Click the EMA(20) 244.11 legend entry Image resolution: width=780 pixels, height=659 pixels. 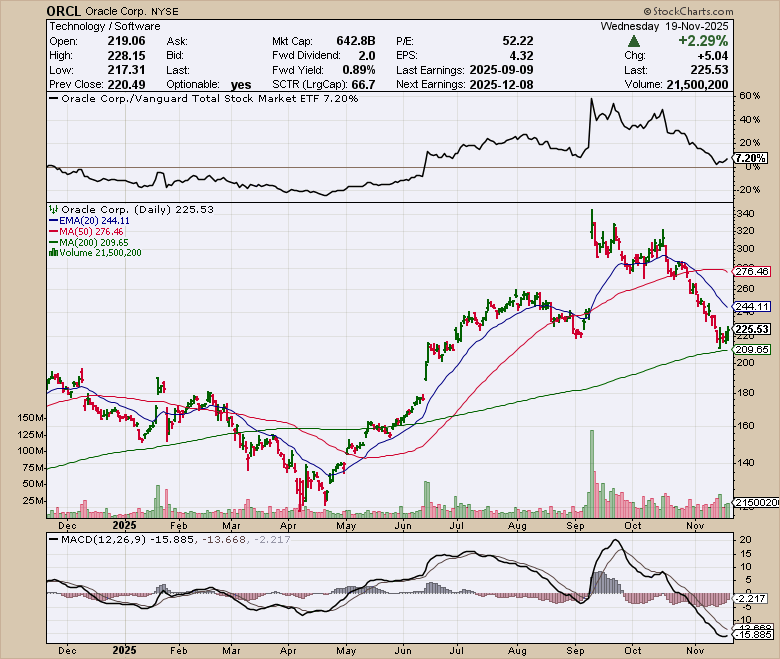coord(90,220)
